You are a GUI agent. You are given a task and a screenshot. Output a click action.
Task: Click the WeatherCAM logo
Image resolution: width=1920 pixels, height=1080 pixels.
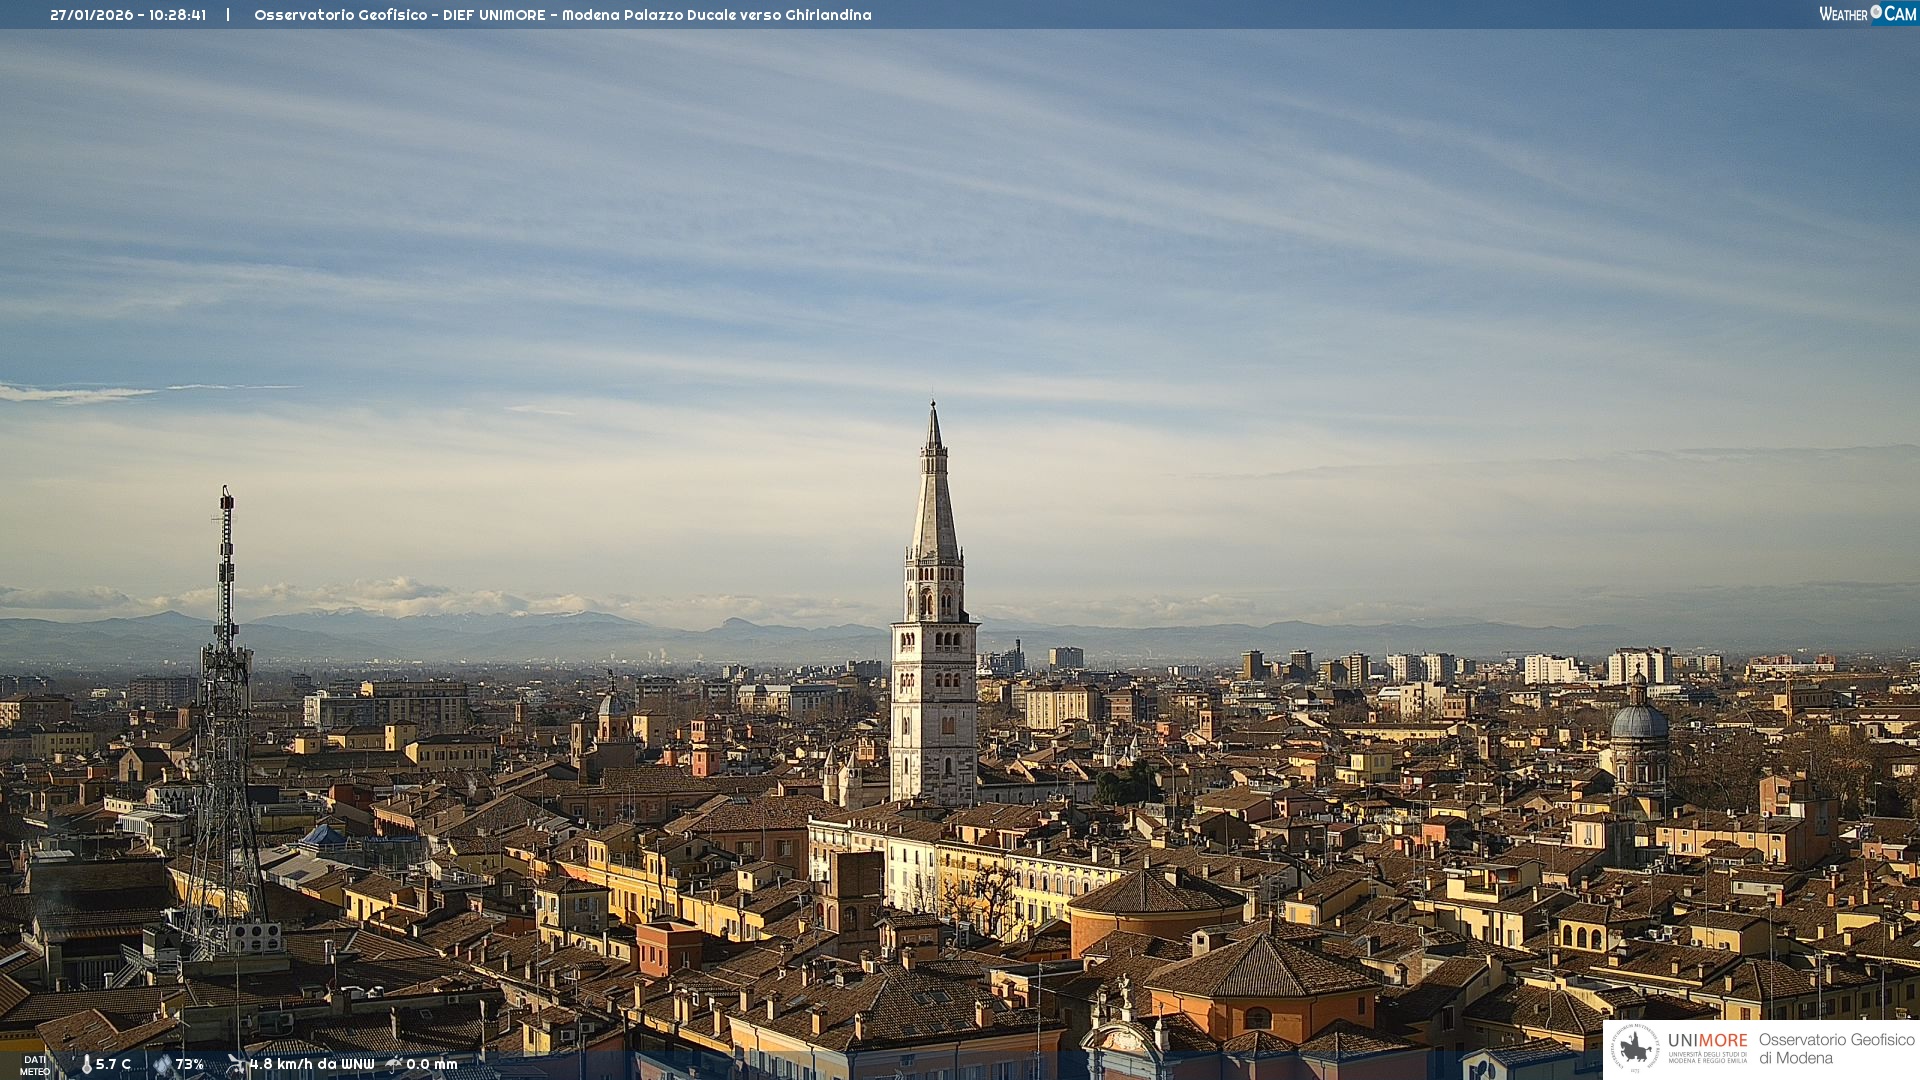tap(1867, 14)
